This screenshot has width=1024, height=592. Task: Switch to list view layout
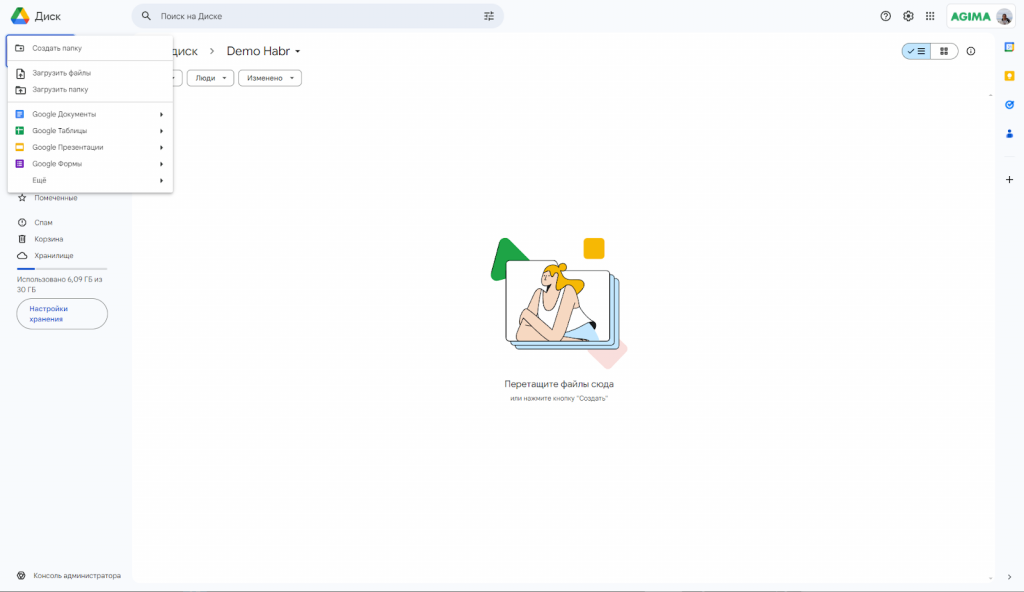[916, 51]
